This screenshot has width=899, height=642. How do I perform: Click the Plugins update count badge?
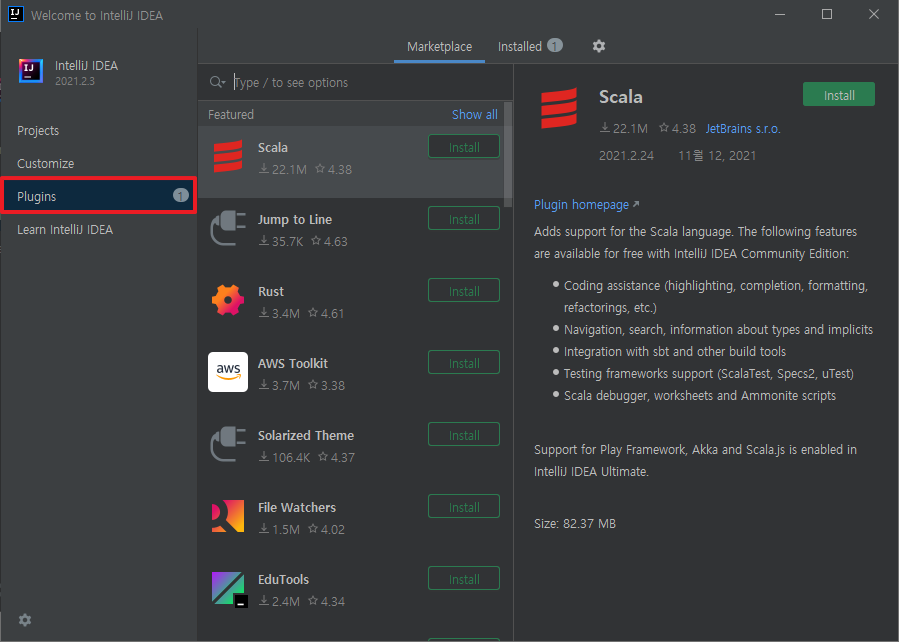181,195
